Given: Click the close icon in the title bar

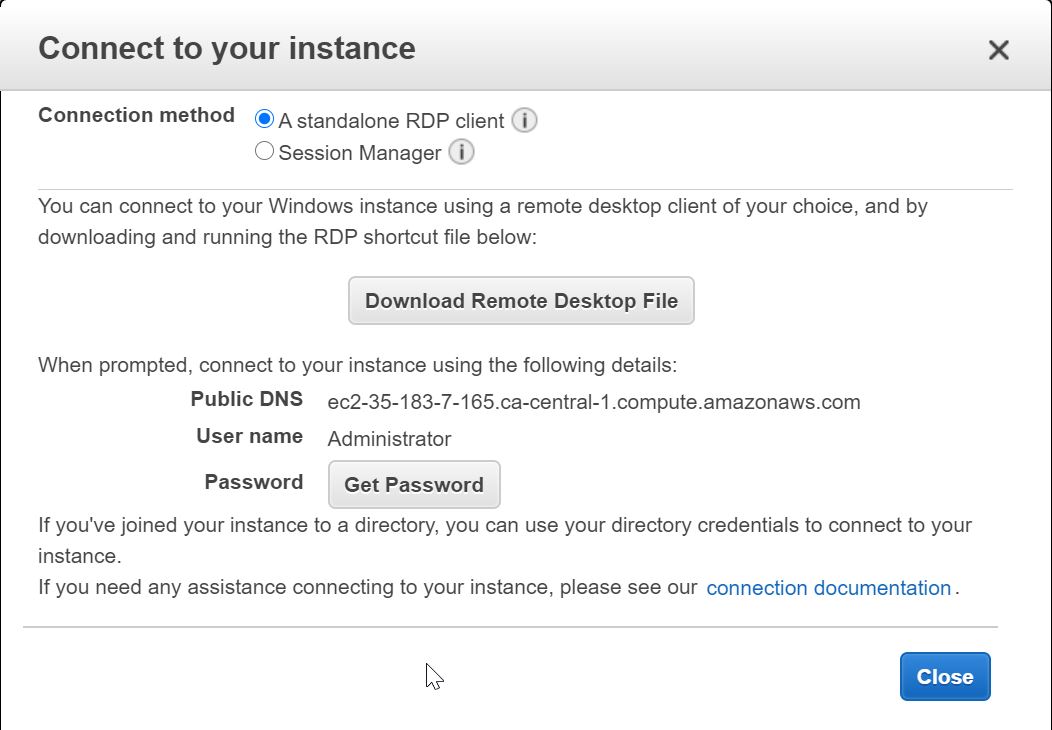Looking at the screenshot, I should click(x=998, y=48).
